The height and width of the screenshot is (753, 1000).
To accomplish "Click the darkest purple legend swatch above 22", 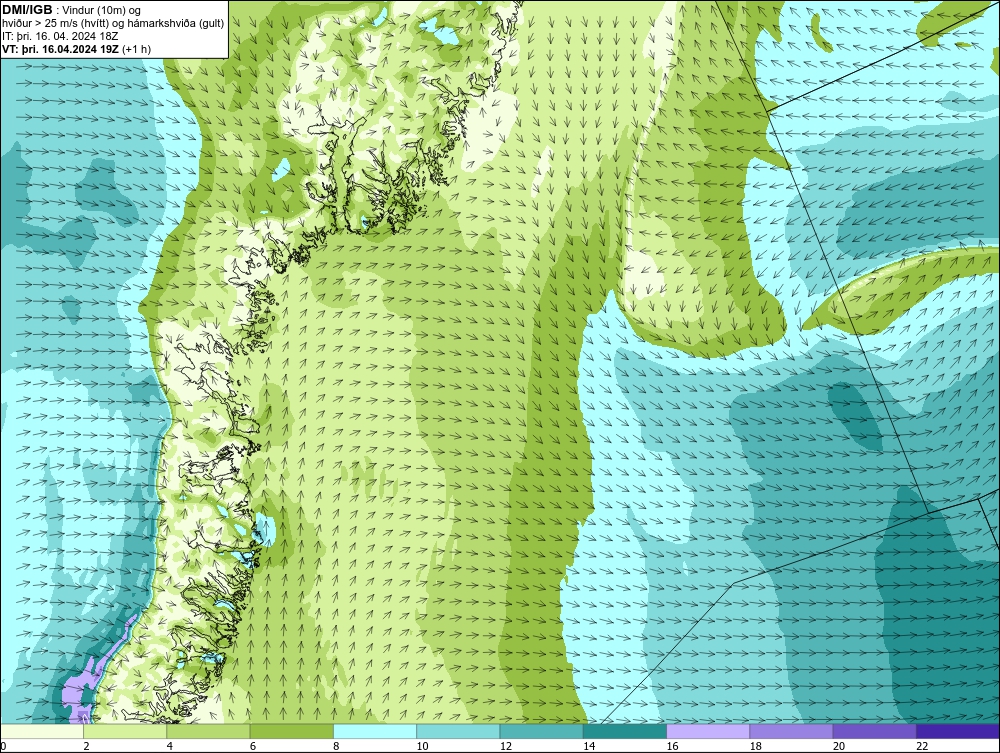I will coord(958,731).
